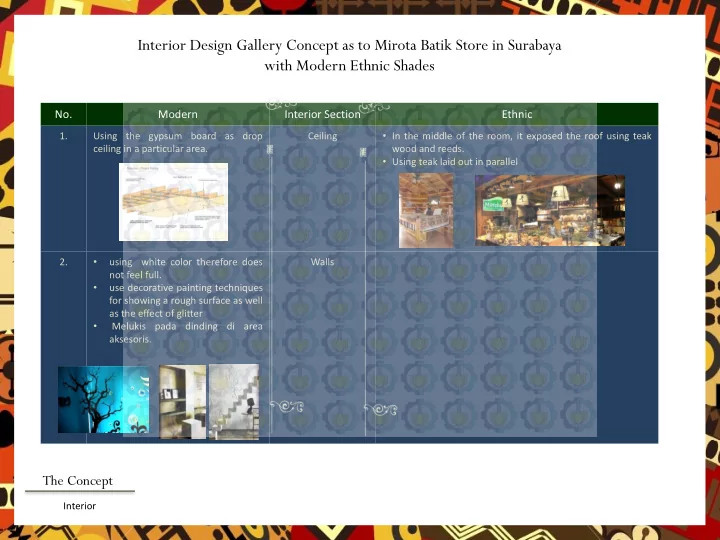This screenshot has width=720, height=540.
Task: Click bullet 'In the middle of the room' text
Action: point(521,142)
